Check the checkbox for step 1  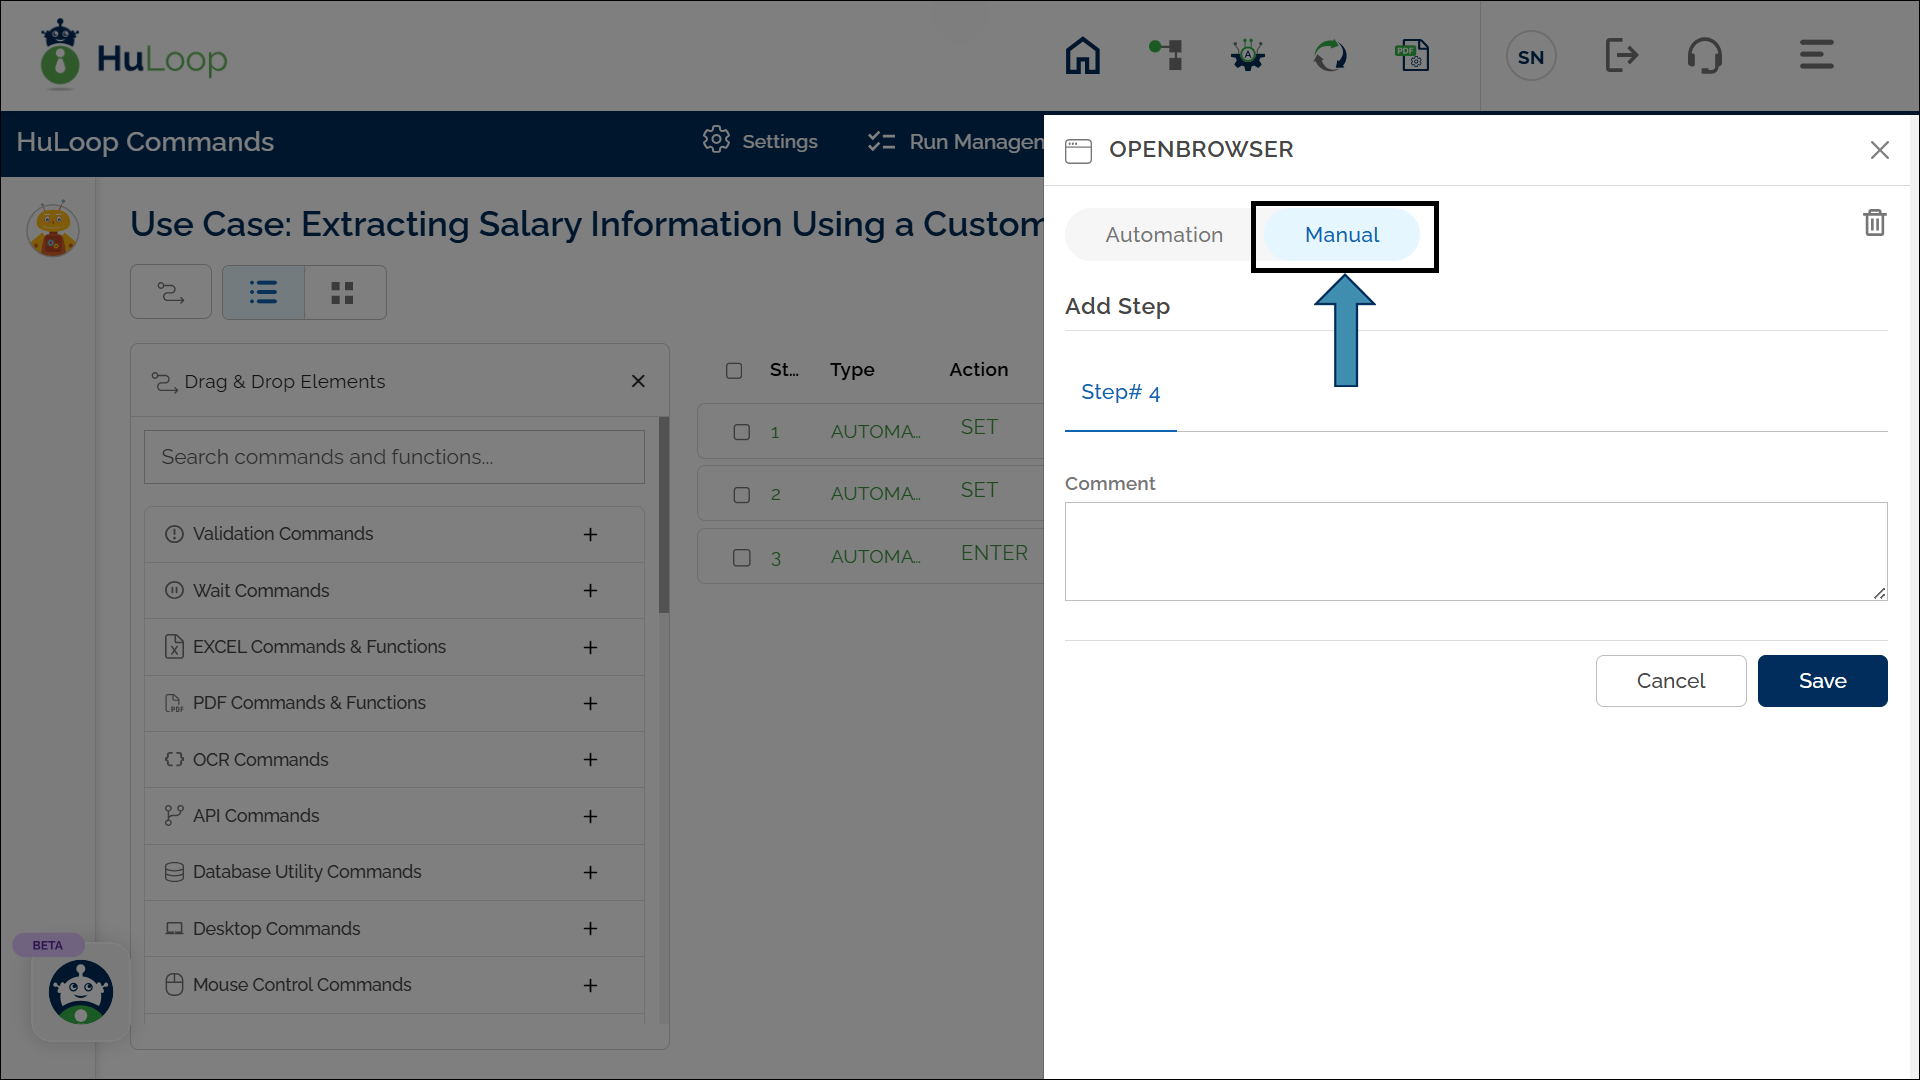742,432
